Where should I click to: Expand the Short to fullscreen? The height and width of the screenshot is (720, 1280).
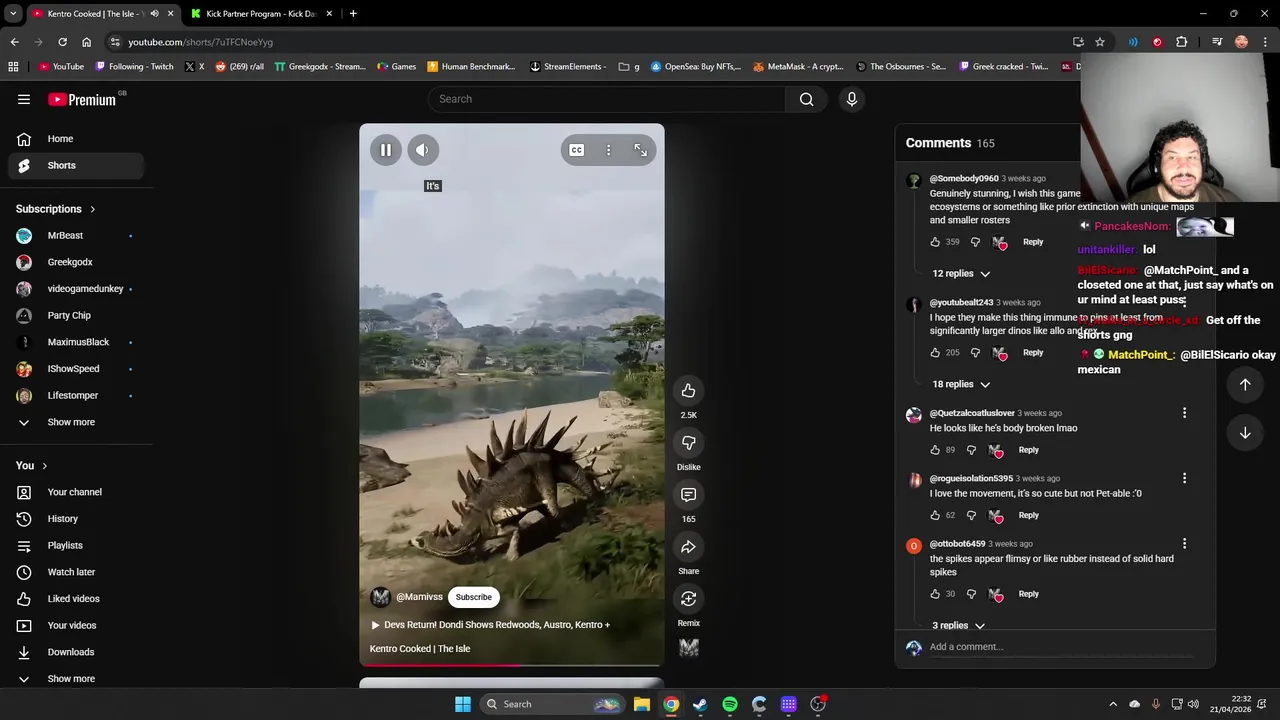(x=640, y=150)
